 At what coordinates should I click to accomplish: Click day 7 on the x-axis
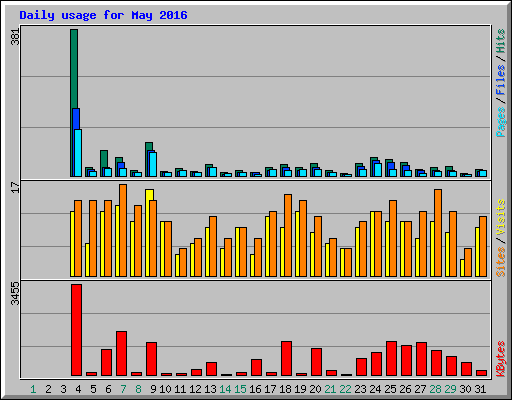[x=123, y=389]
